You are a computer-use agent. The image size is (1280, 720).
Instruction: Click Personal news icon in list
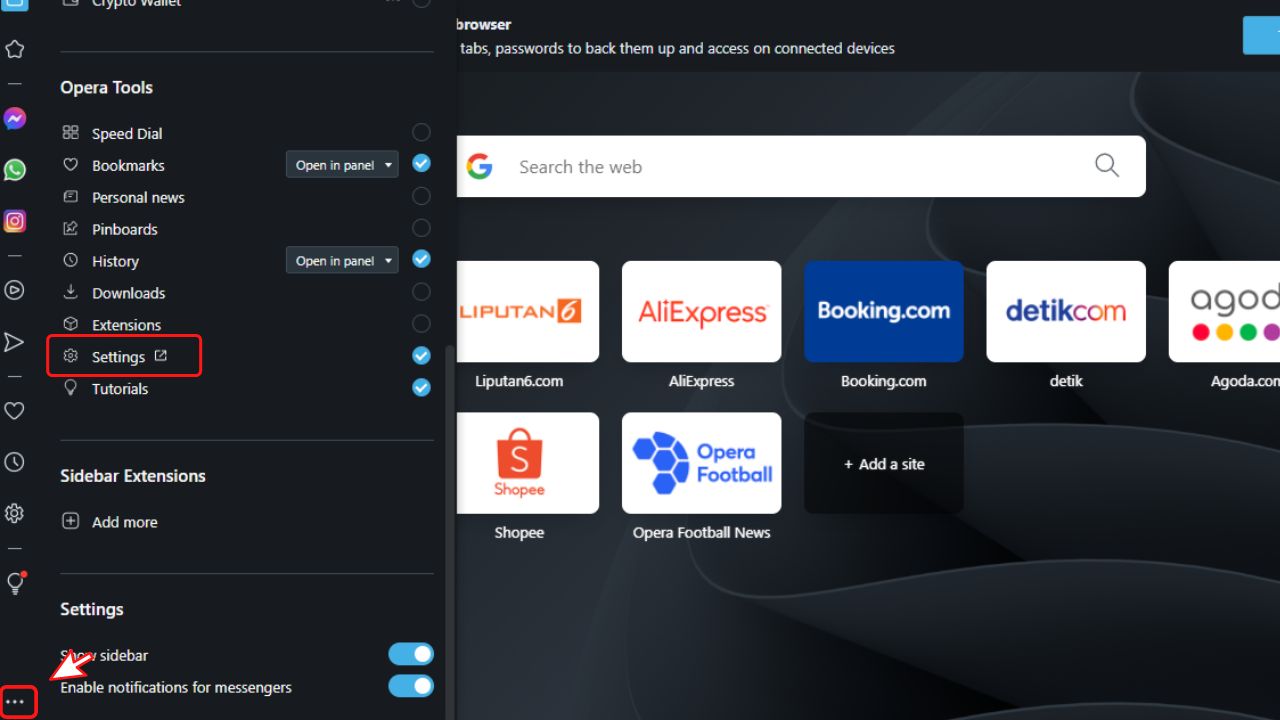pyautogui.click(x=70, y=197)
